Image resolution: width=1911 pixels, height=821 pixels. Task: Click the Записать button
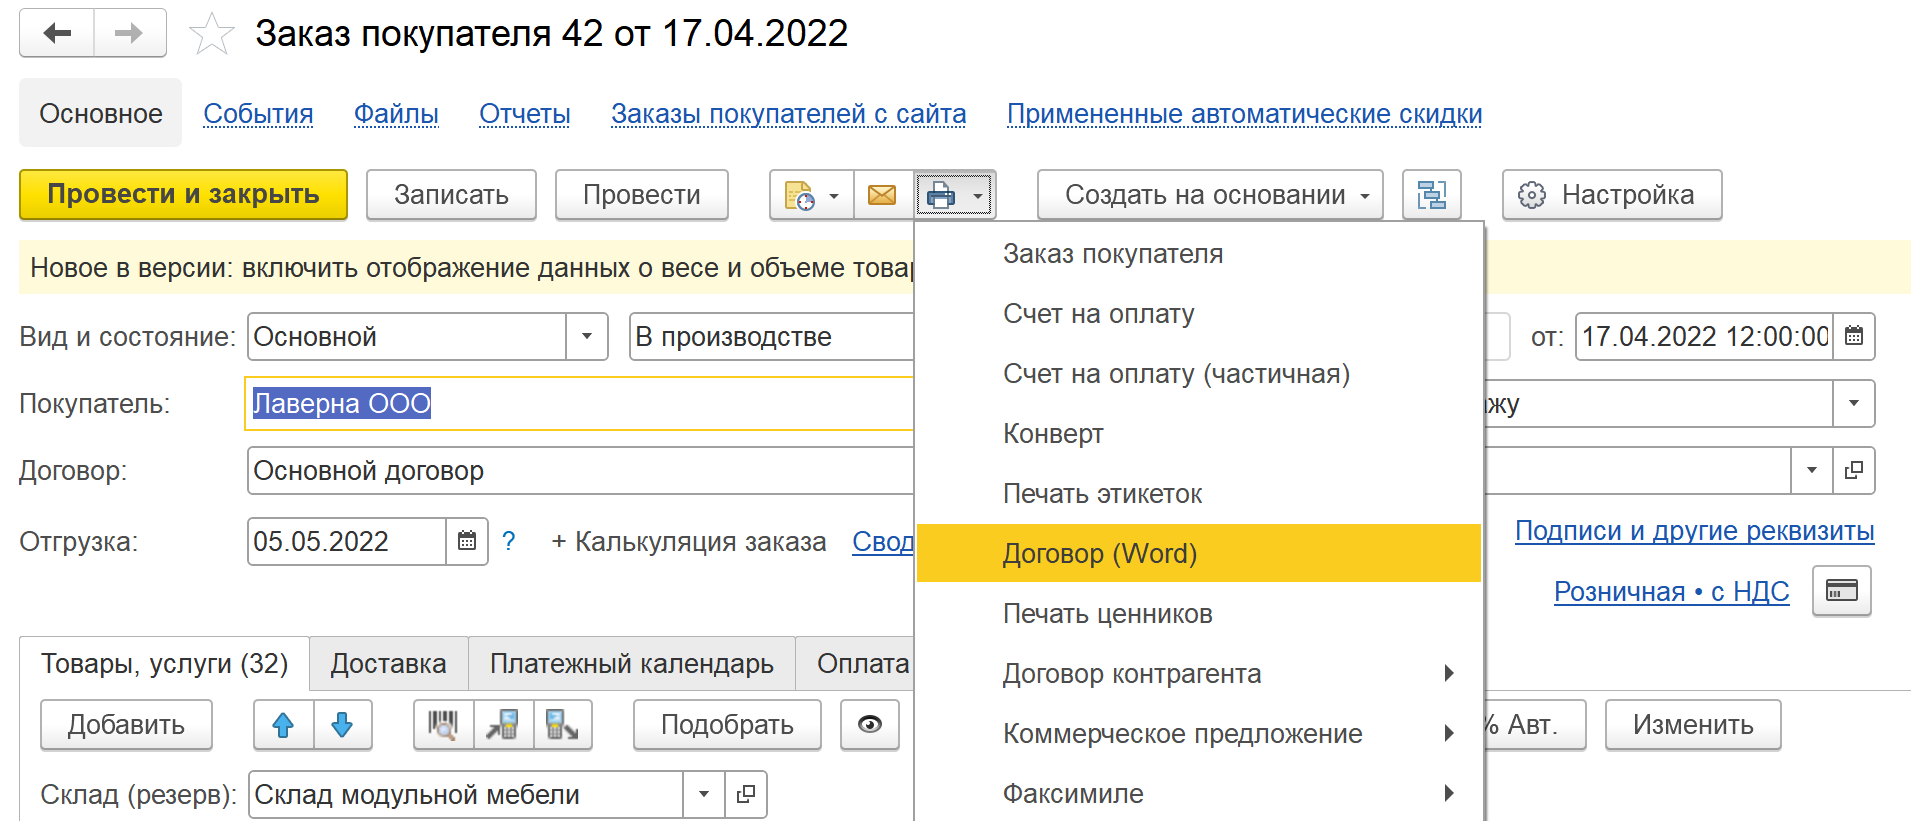tap(451, 195)
